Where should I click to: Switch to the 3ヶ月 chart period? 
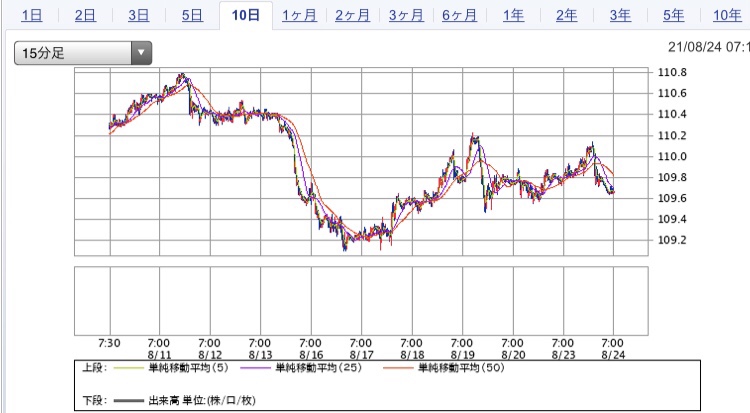[x=406, y=15]
